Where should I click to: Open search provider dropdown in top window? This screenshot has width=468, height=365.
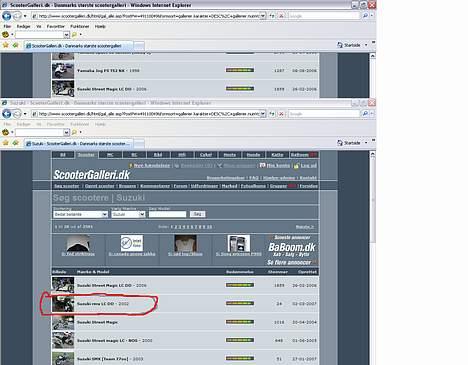click(372, 16)
